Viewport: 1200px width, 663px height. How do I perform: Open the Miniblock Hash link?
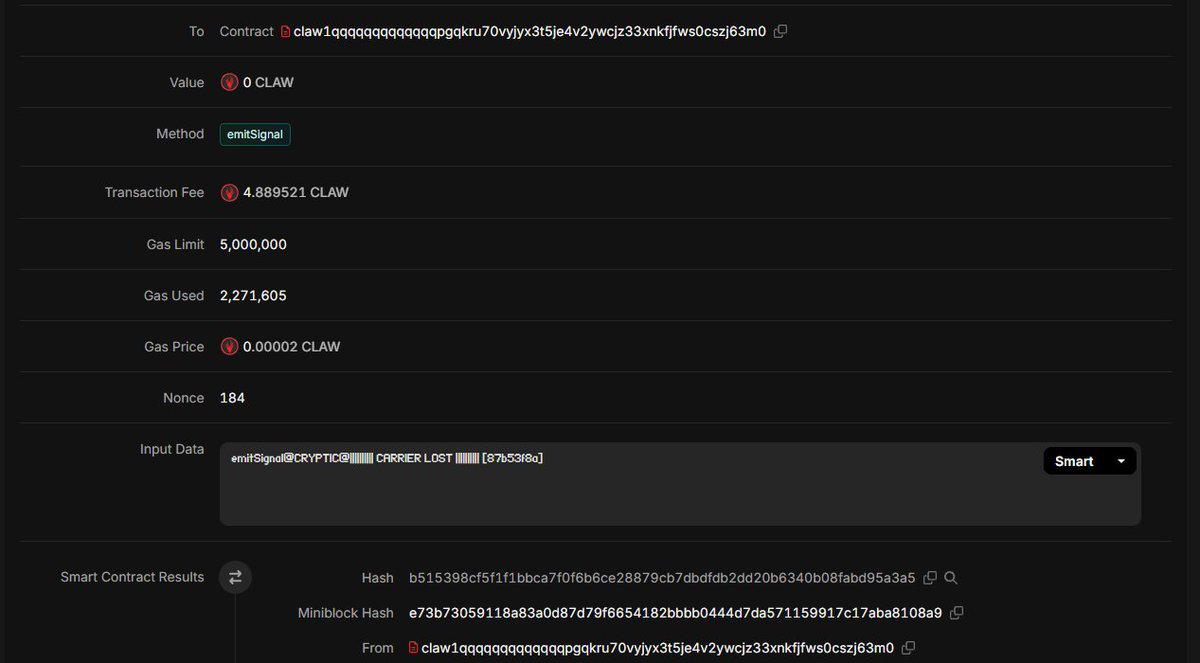[x=676, y=613]
